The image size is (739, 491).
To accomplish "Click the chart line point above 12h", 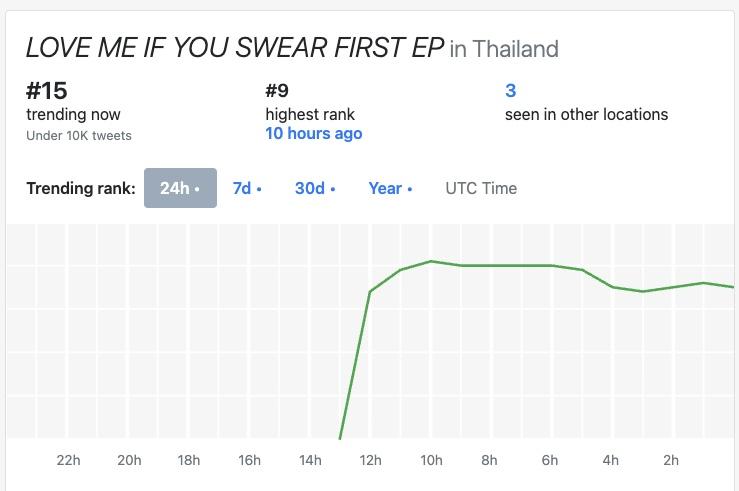I will point(370,292).
